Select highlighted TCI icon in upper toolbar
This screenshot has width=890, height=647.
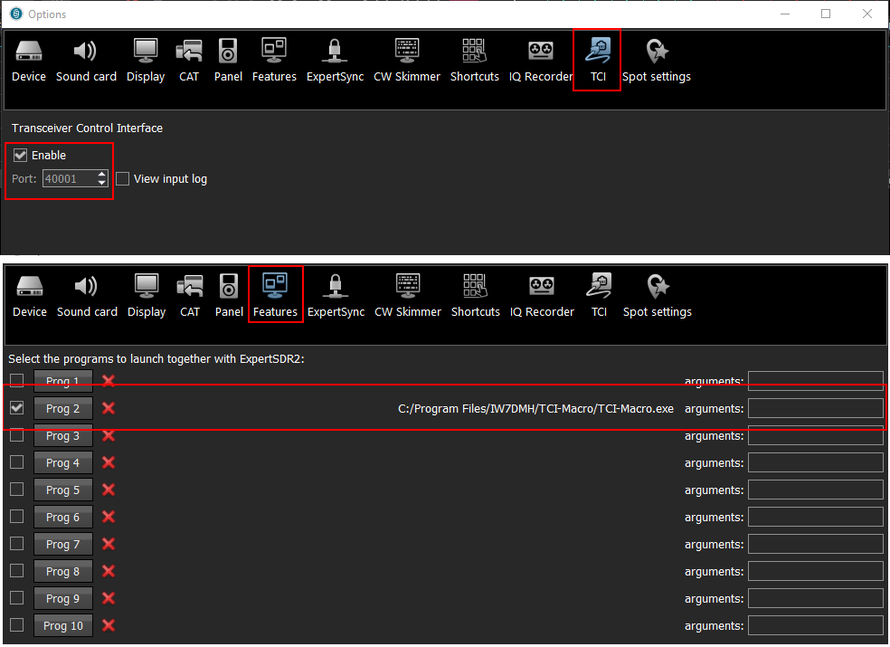pos(598,61)
